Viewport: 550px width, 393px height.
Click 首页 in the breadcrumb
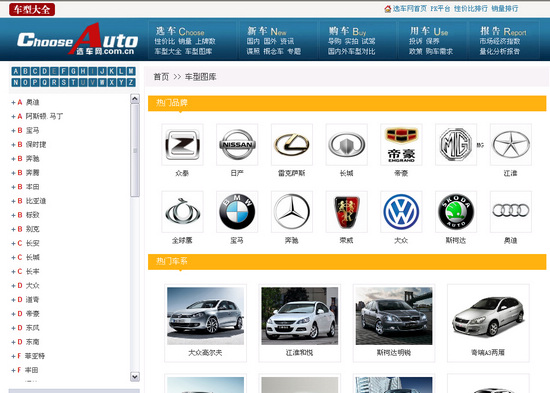coord(161,77)
